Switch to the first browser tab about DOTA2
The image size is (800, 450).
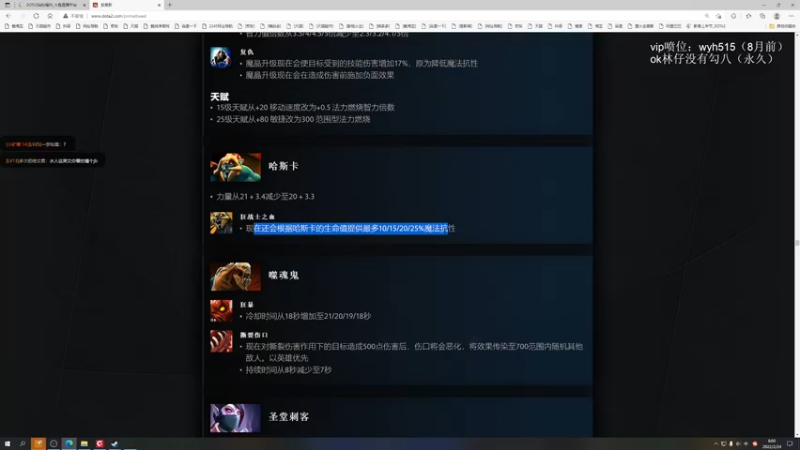[50, 5]
